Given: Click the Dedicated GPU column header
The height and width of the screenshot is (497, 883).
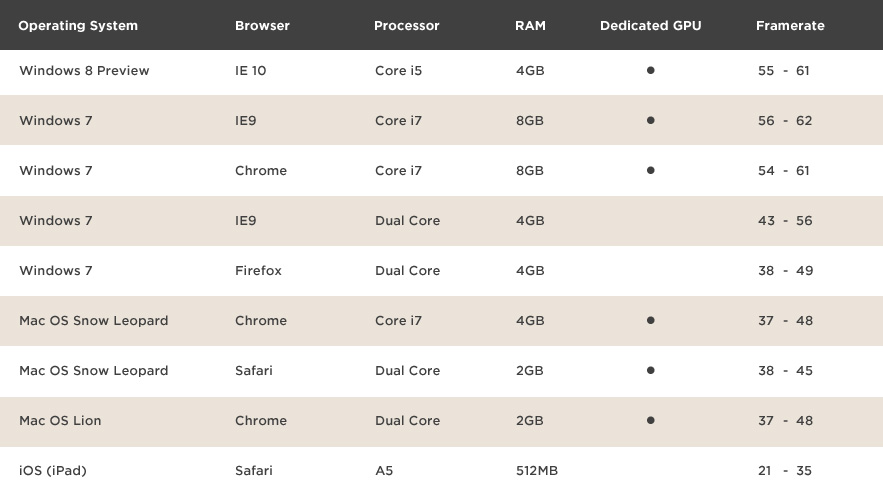Looking at the screenshot, I should point(650,26).
